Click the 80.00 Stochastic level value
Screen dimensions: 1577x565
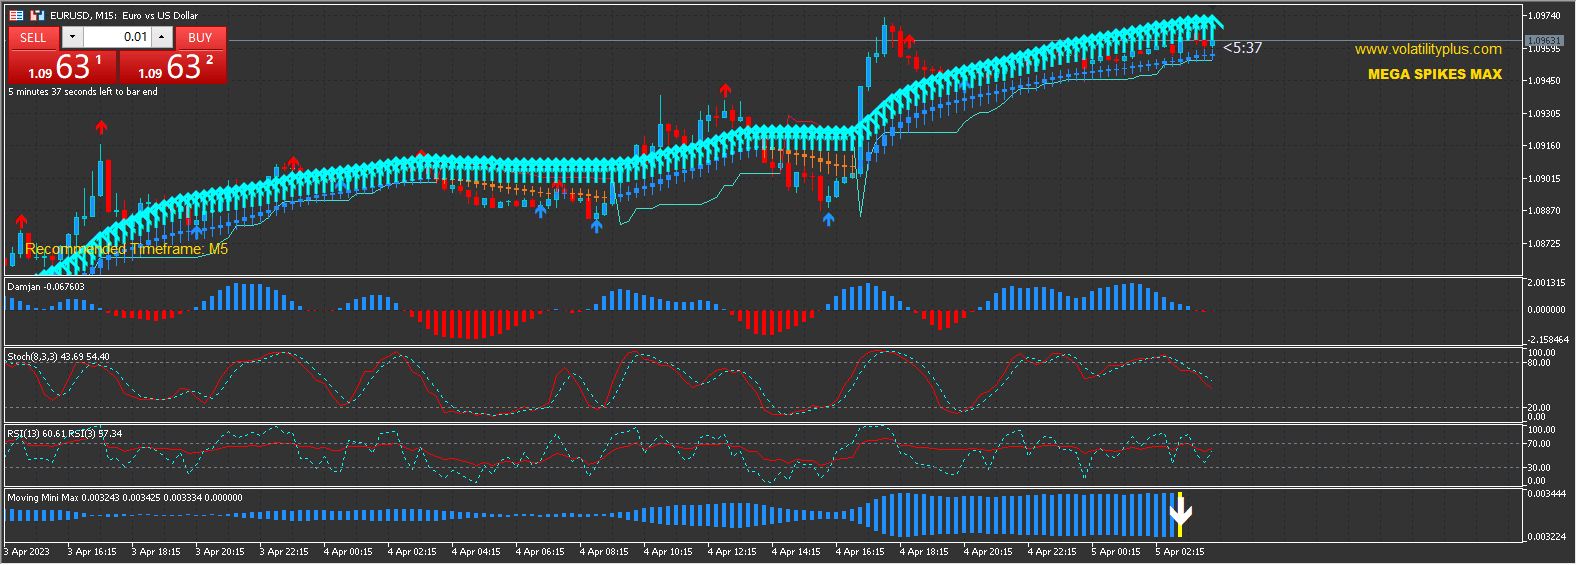coord(1541,363)
